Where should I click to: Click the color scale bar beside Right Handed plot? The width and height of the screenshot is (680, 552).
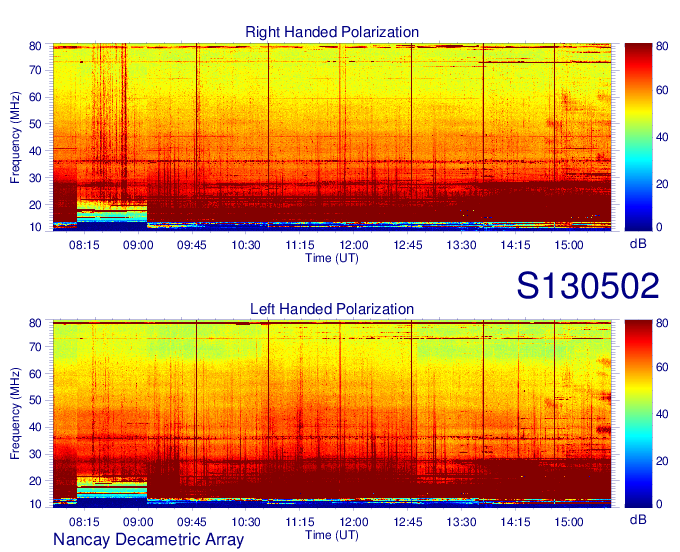pyautogui.click(x=638, y=137)
